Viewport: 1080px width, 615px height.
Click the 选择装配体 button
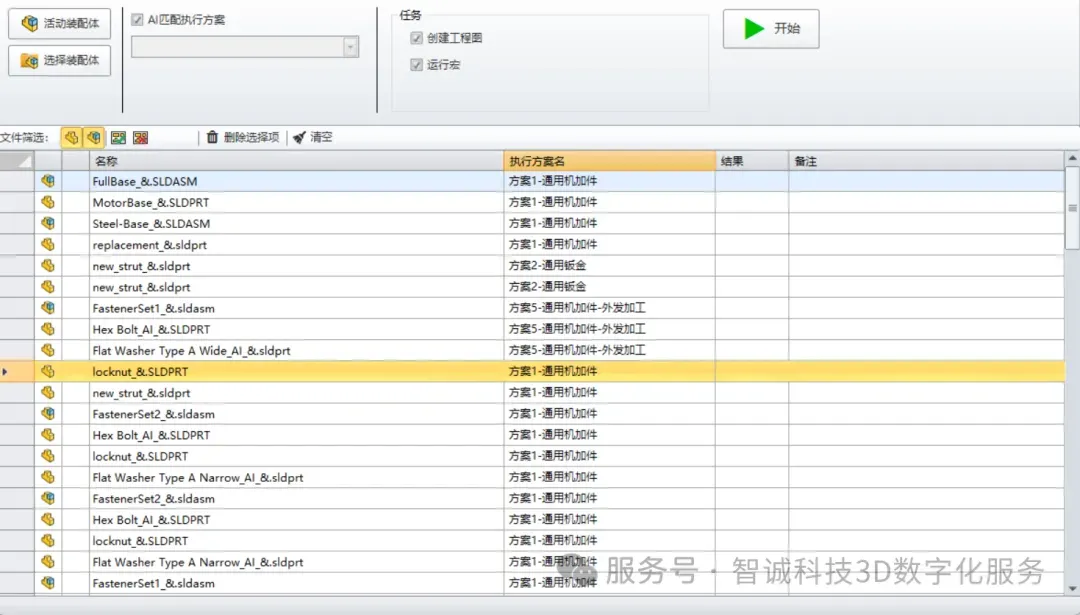pos(60,60)
